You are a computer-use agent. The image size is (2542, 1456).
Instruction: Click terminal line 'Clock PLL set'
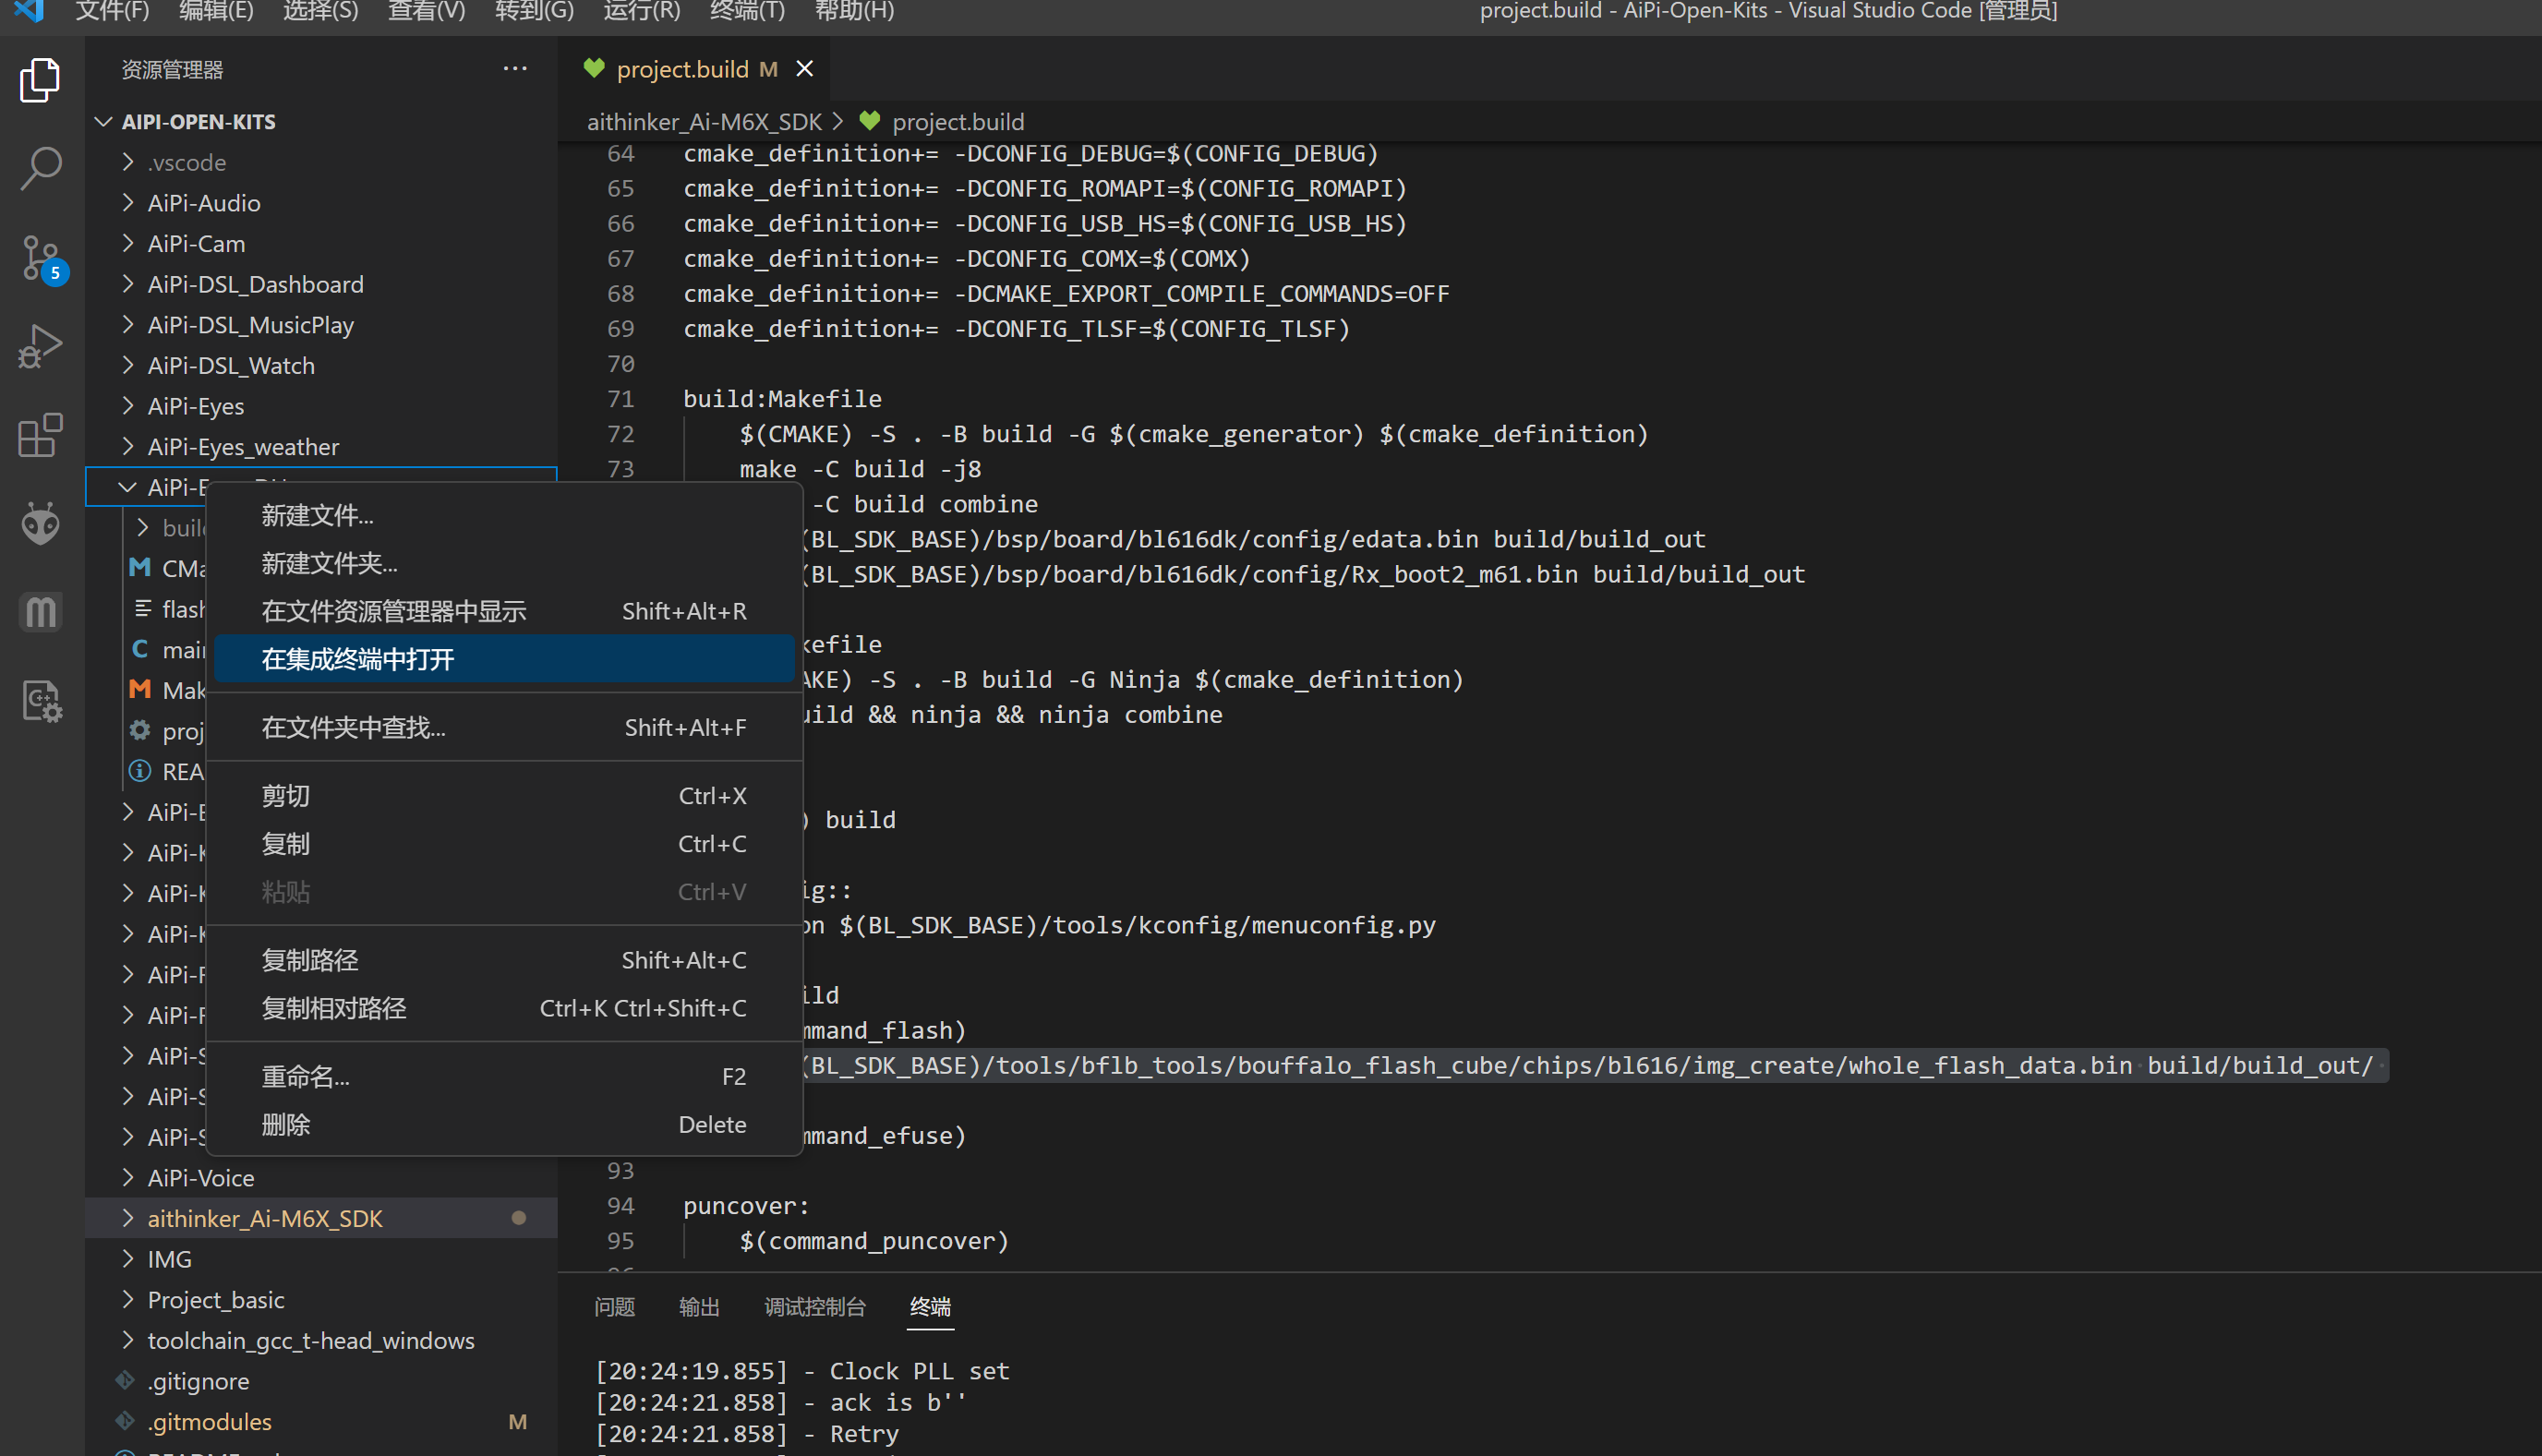tap(919, 1371)
